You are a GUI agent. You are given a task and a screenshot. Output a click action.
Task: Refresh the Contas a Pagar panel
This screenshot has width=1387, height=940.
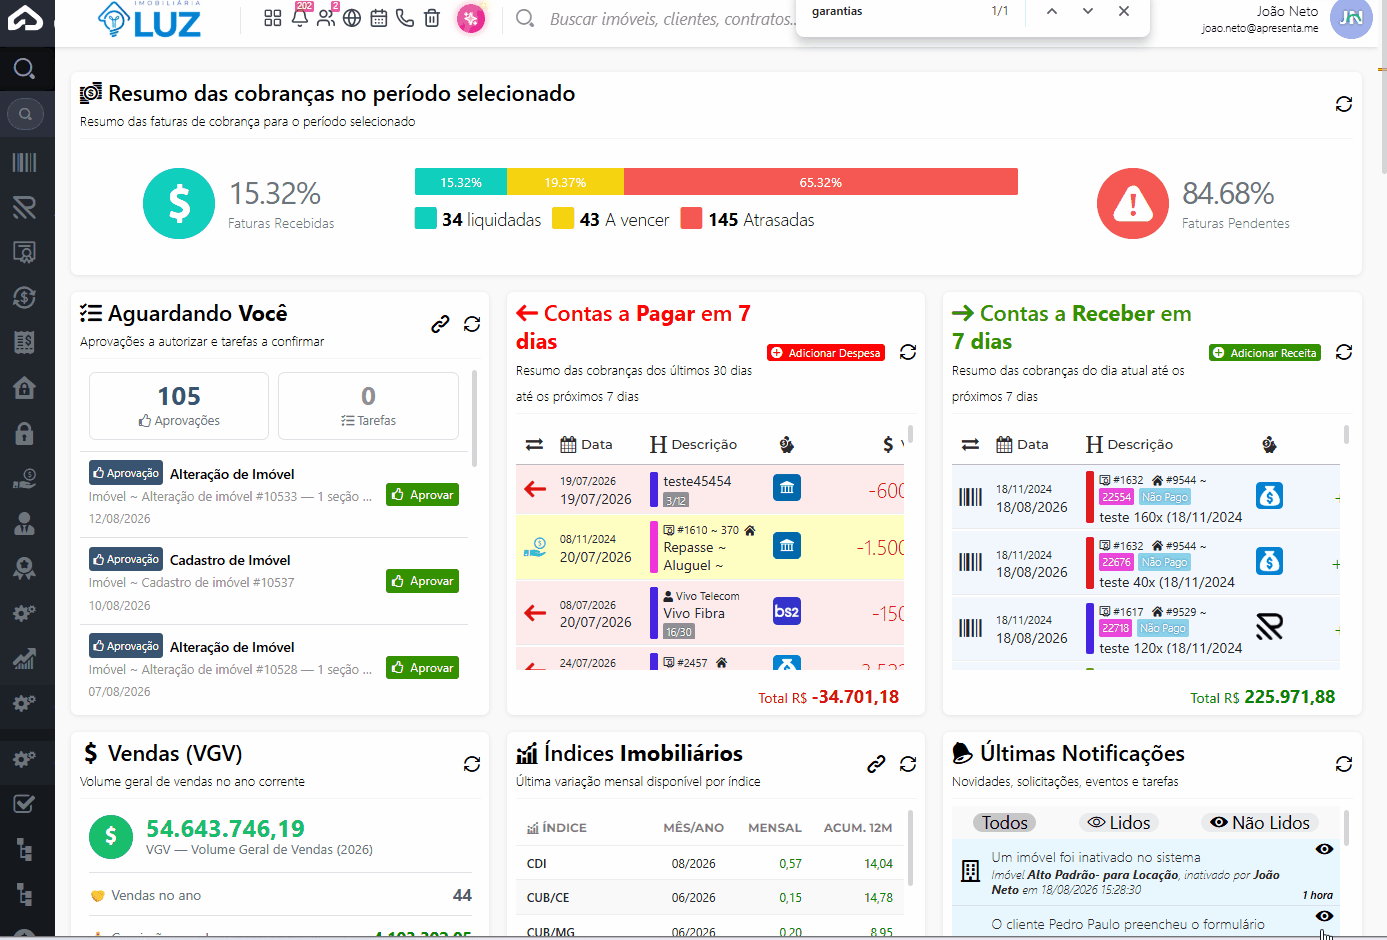908,352
